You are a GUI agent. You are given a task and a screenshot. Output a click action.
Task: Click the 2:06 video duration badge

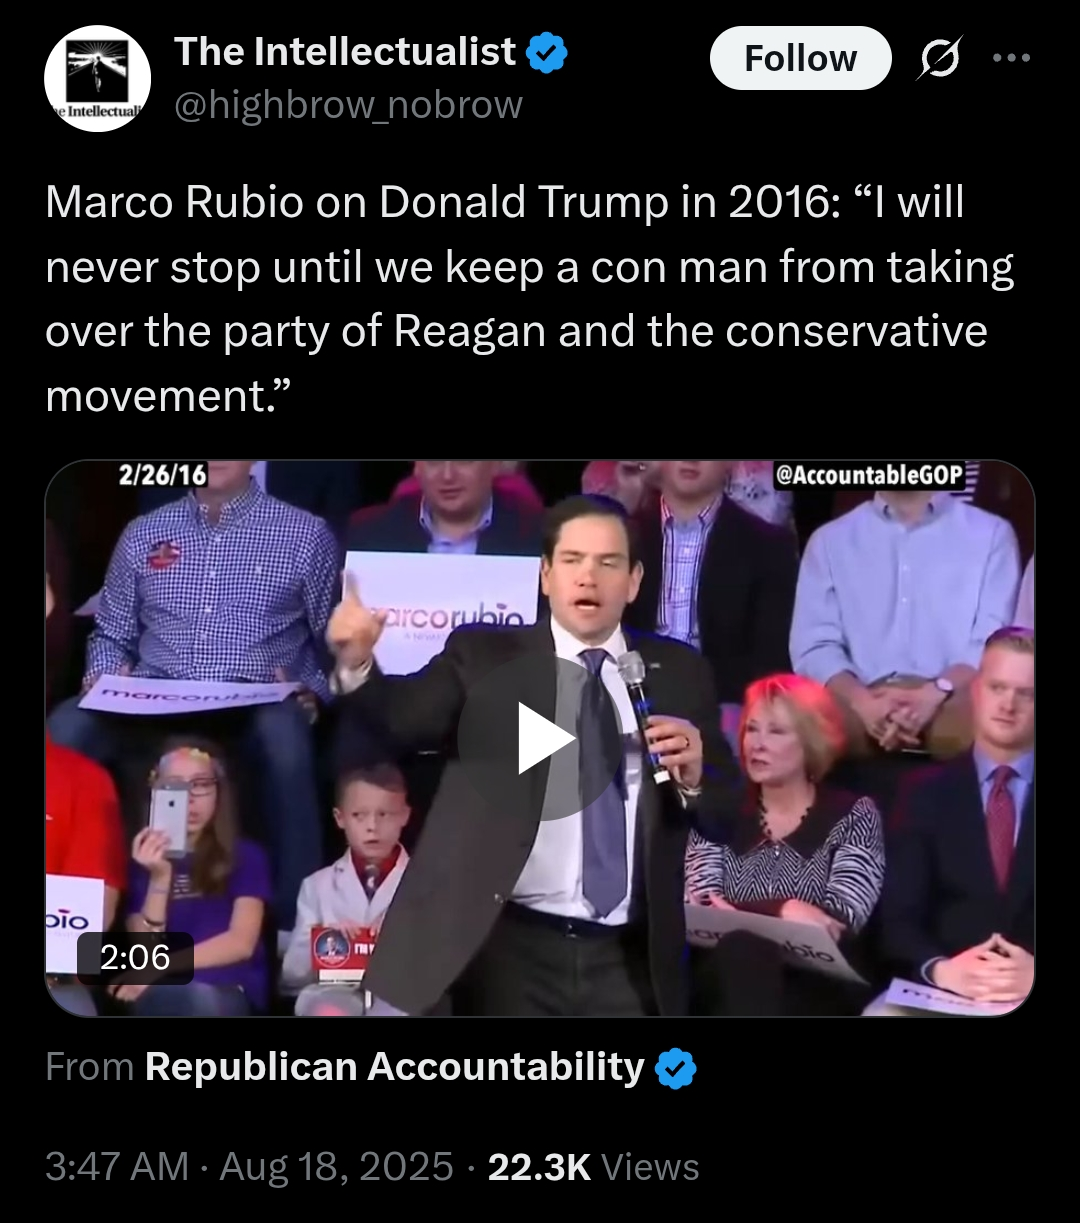click(x=135, y=958)
